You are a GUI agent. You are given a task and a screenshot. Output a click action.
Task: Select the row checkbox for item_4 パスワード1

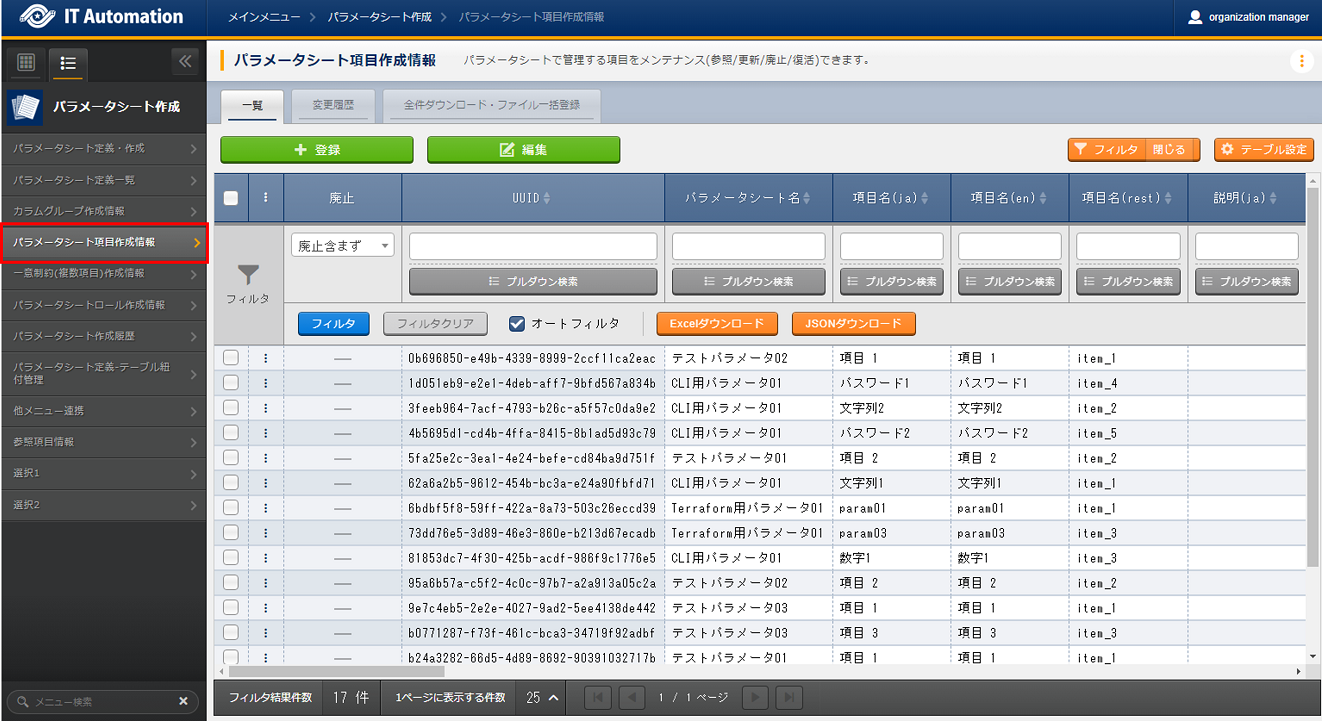tap(231, 383)
